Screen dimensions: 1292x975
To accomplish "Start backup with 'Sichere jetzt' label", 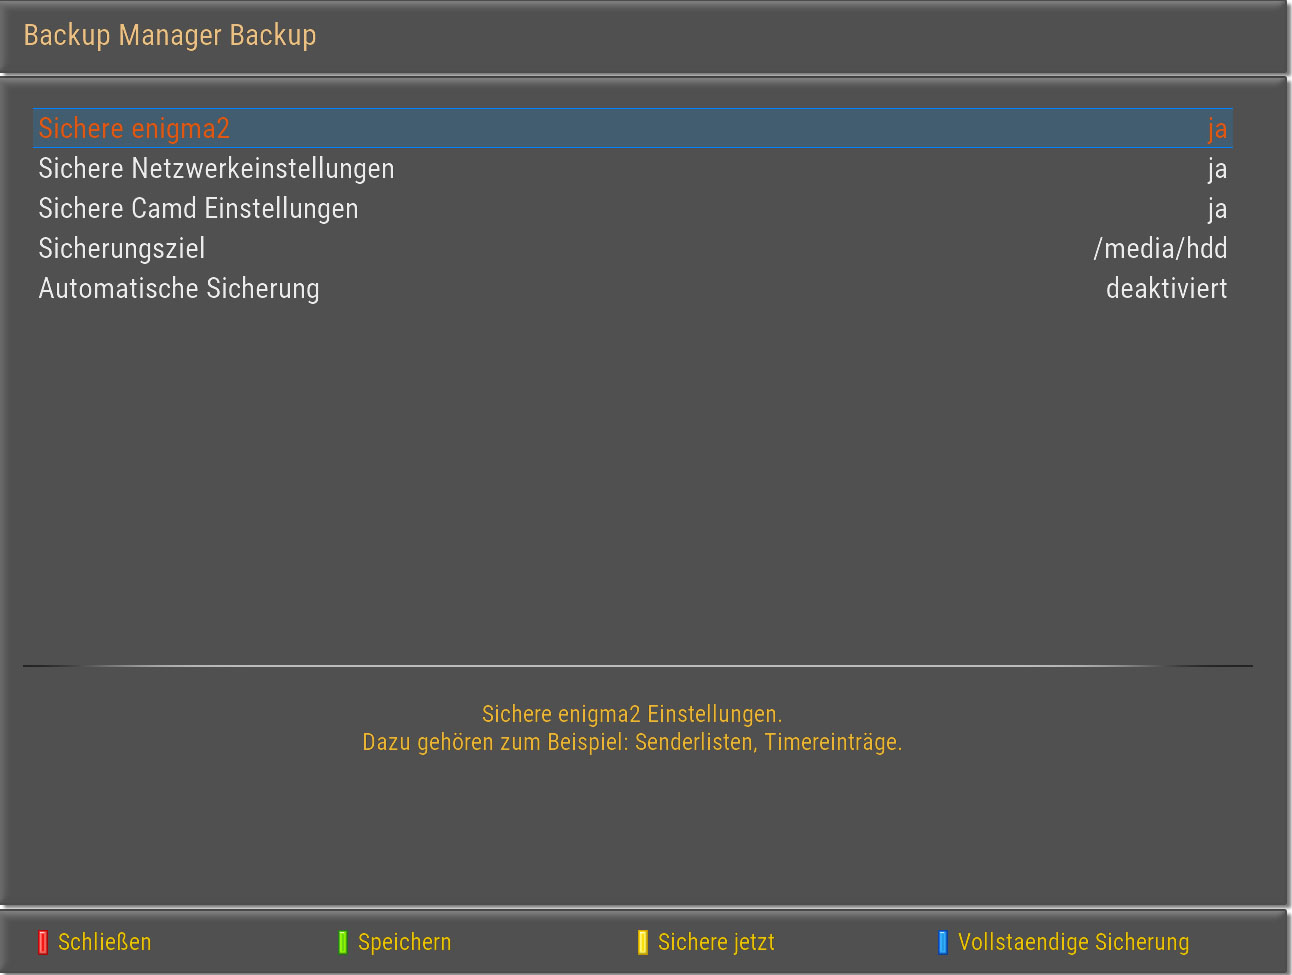I will 716,942.
